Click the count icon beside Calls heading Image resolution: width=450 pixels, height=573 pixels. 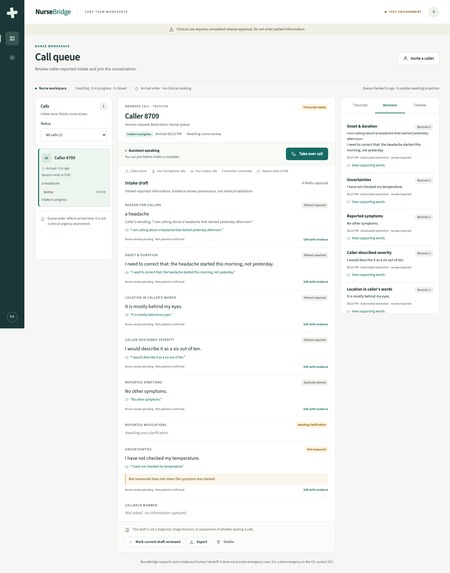[103, 106]
